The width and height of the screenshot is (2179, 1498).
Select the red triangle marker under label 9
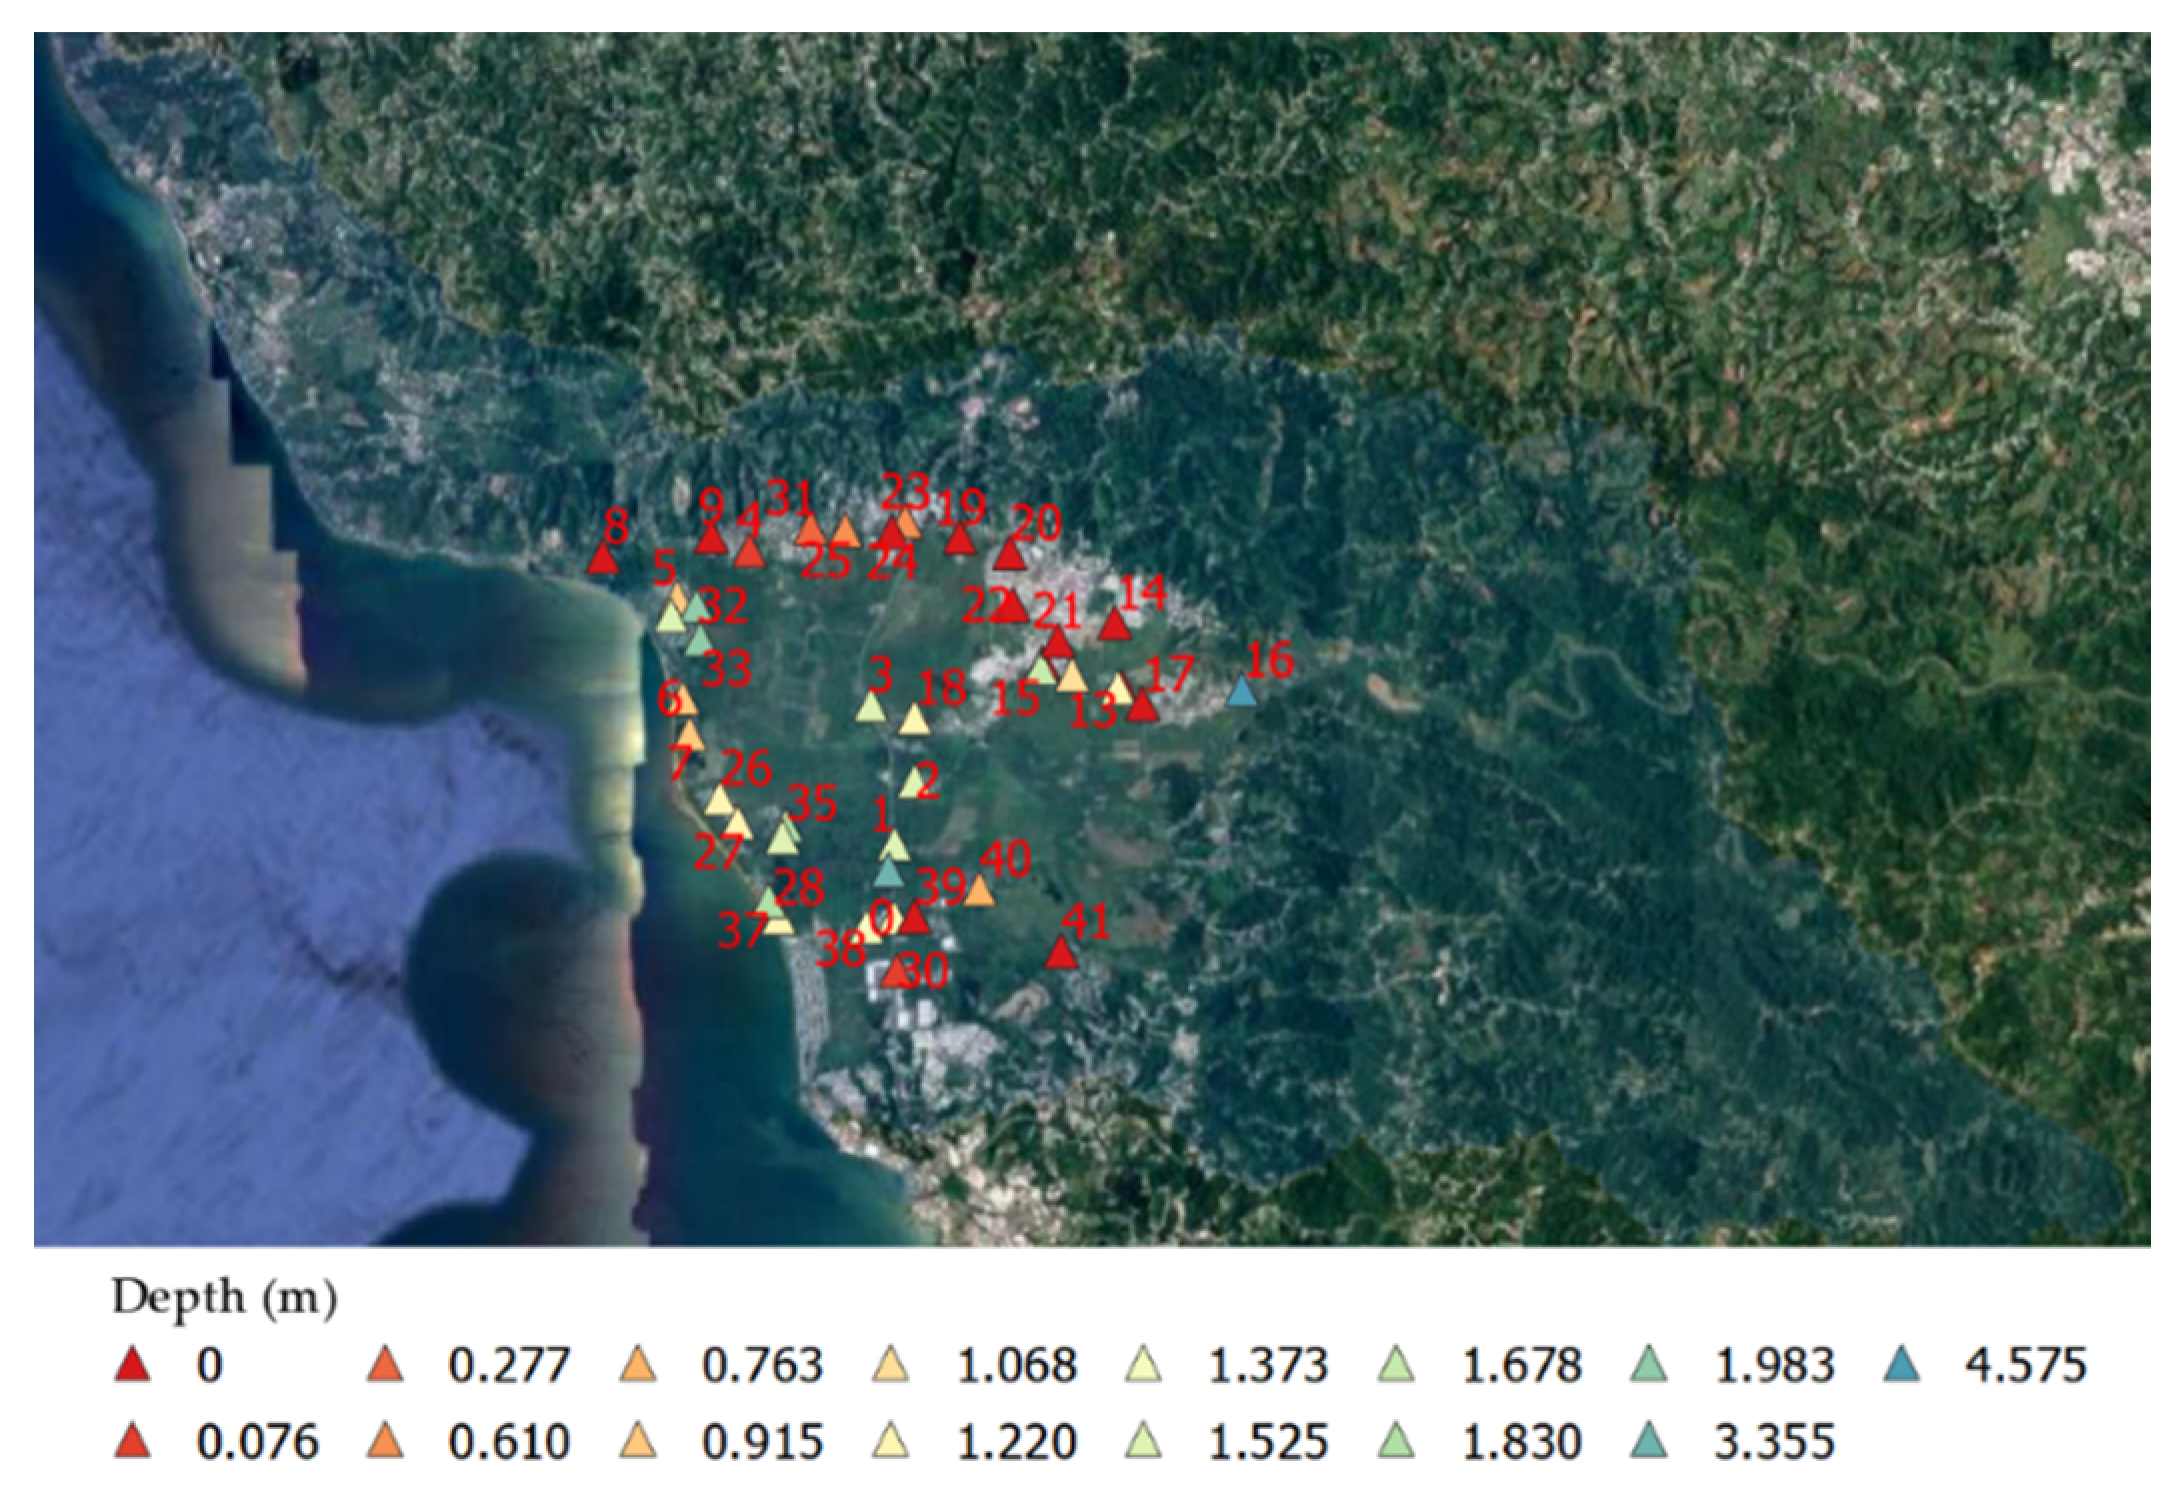coord(710,538)
